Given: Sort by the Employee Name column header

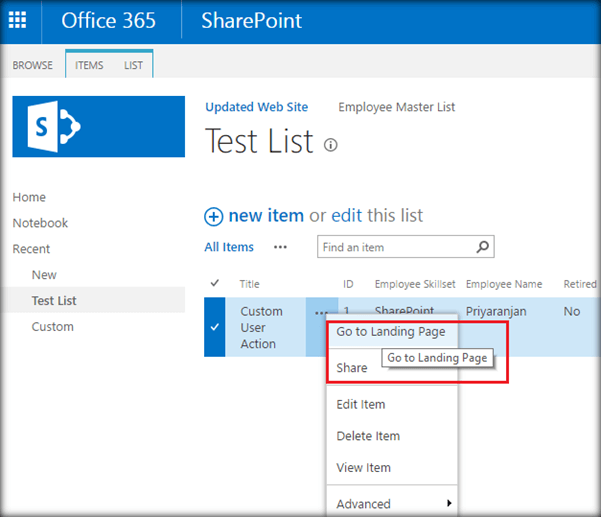Looking at the screenshot, I should 503,284.
